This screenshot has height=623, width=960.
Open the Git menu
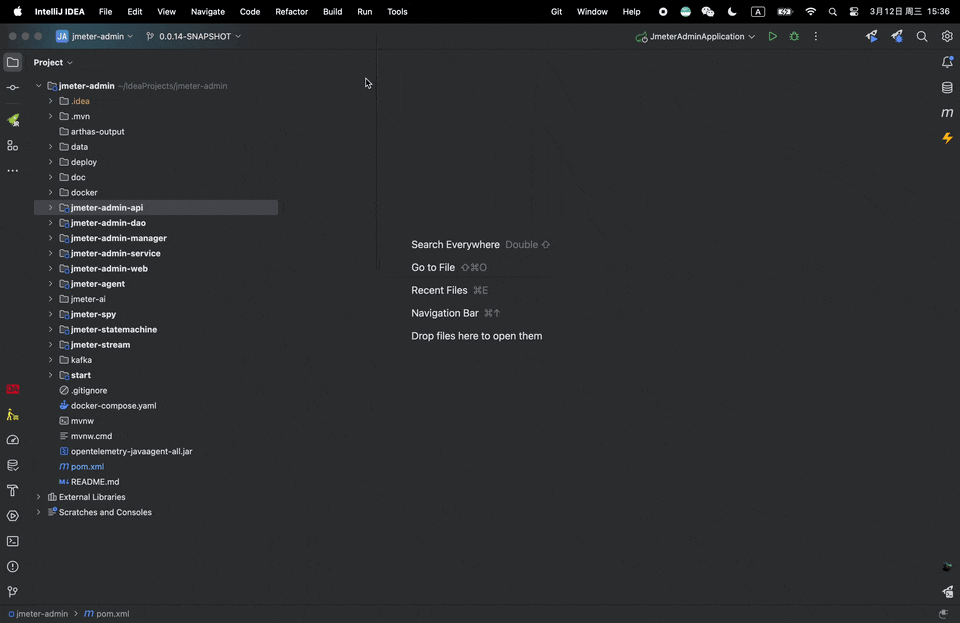(x=557, y=12)
